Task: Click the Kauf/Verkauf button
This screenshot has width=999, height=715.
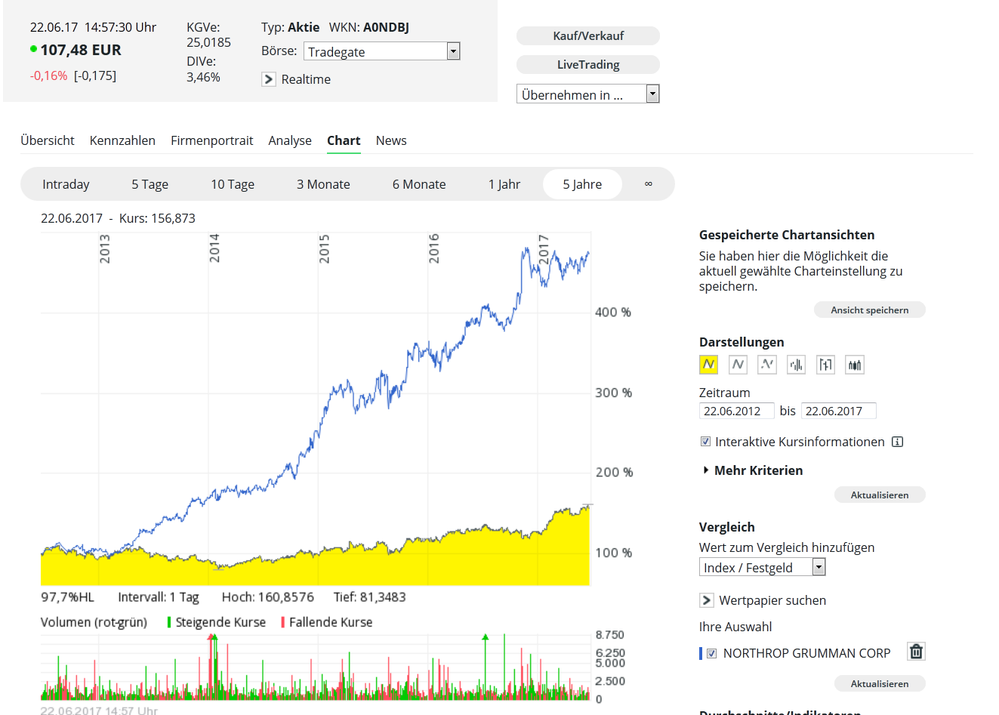Action: click(x=588, y=36)
